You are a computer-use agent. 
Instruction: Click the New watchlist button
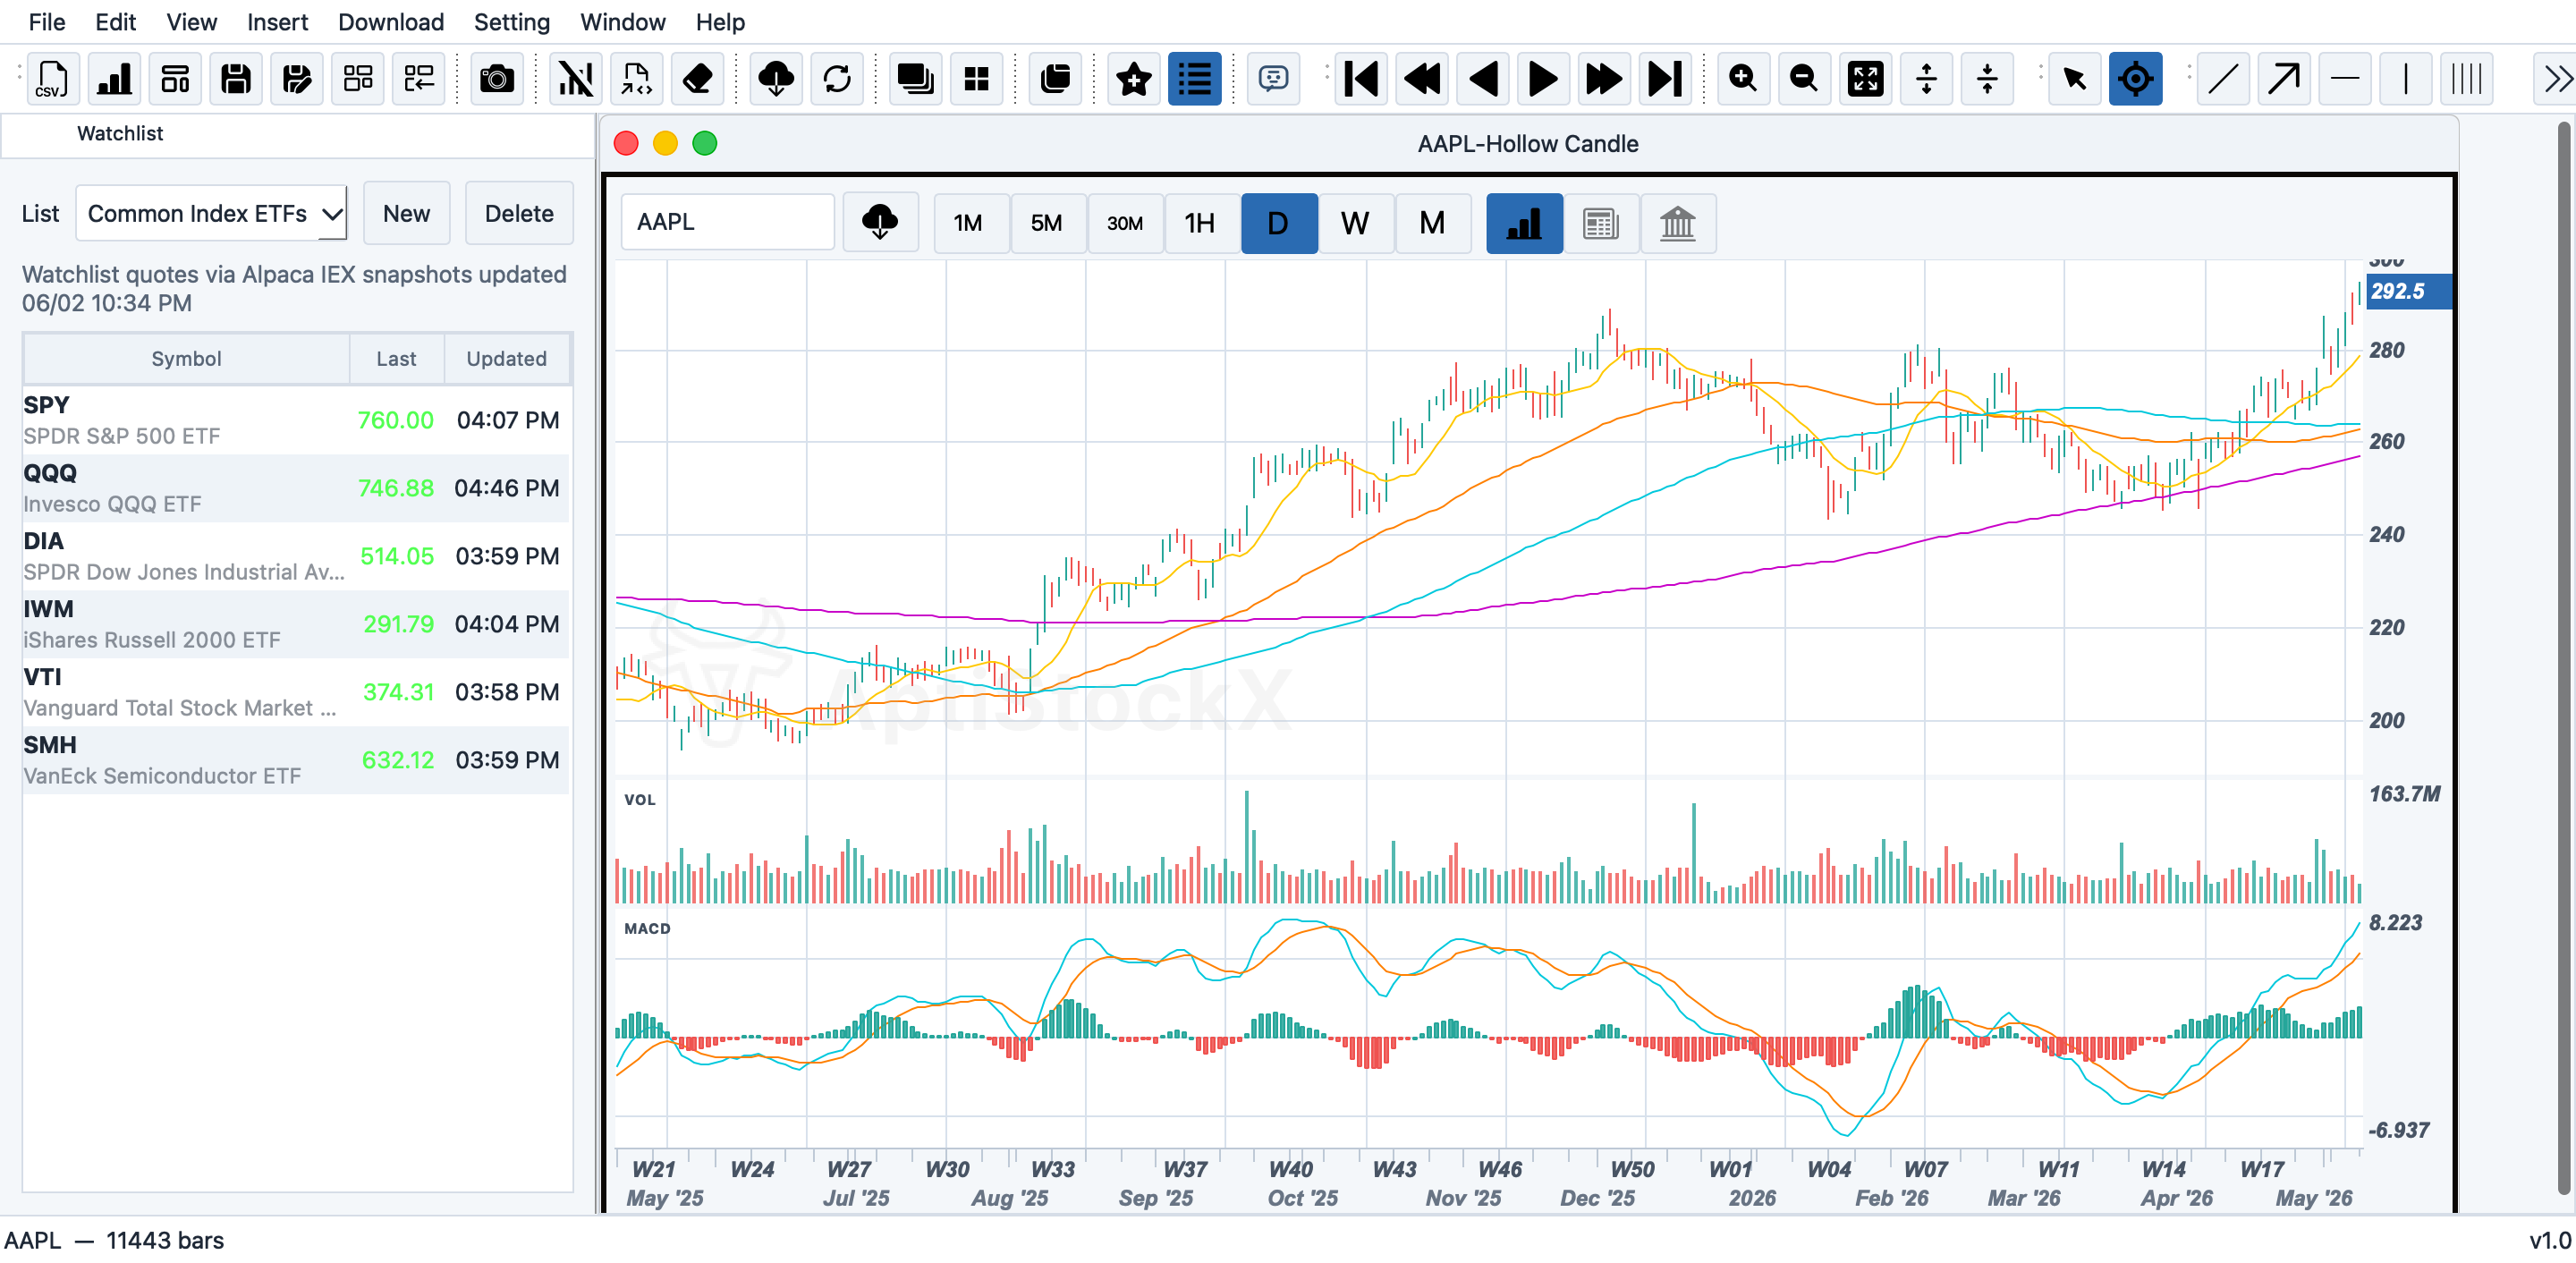pyautogui.click(x=406, y=213)
